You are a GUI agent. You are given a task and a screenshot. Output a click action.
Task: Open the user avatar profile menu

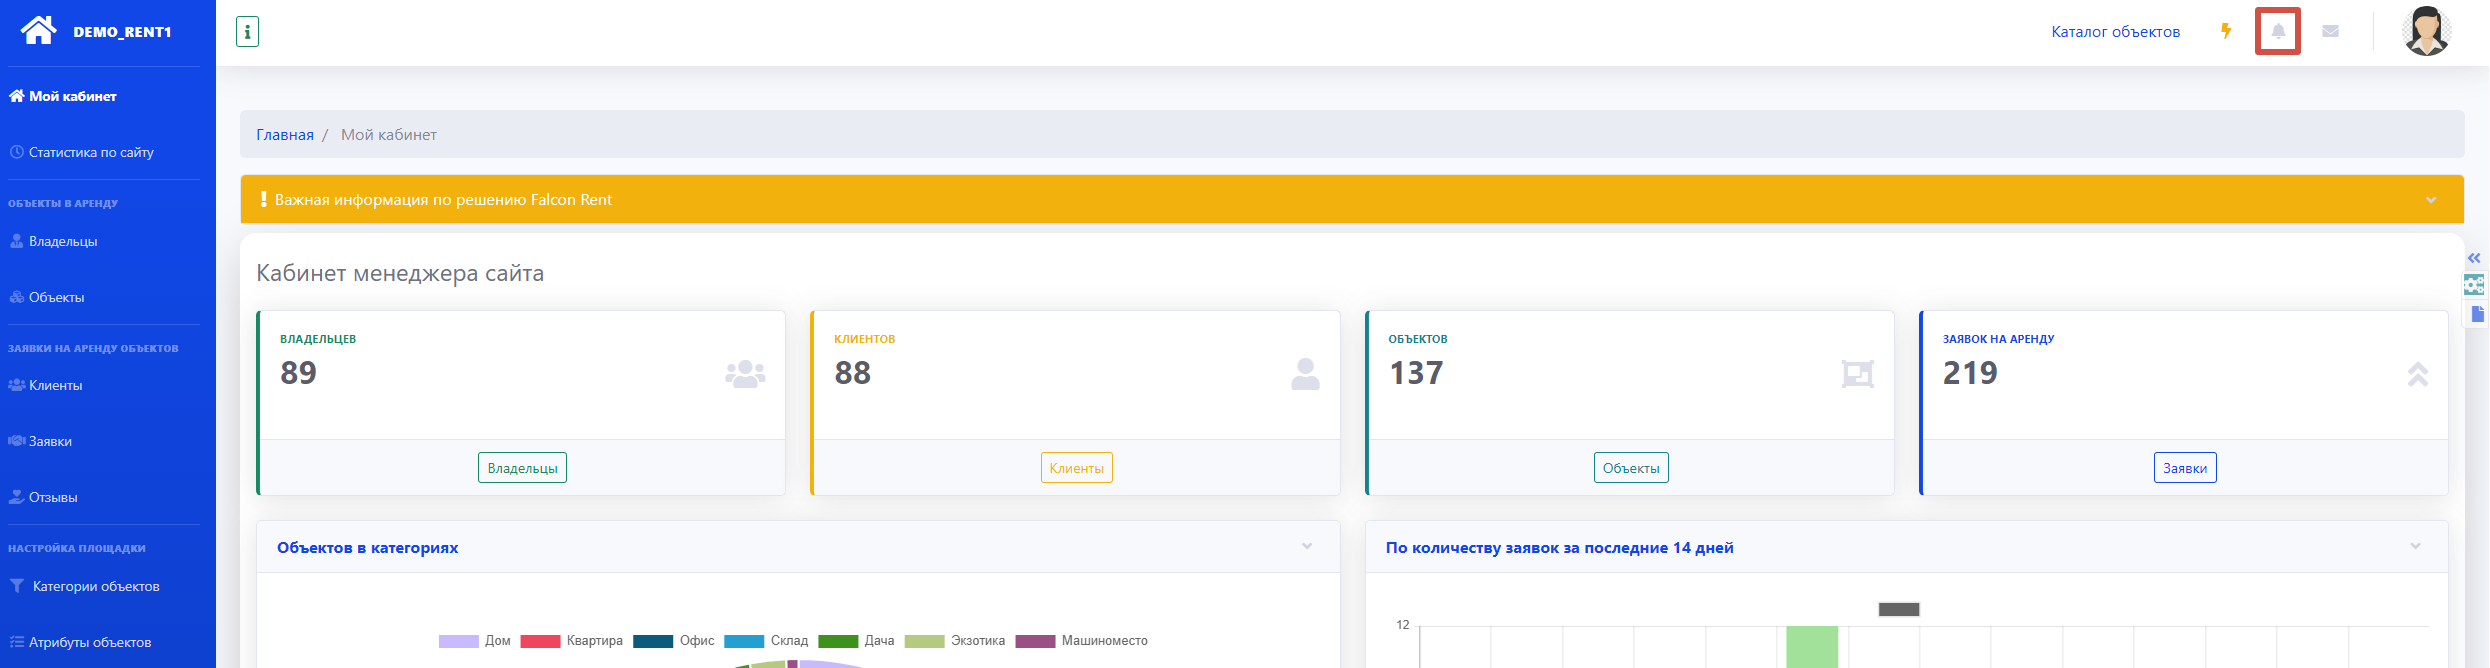click(2426, 31)
